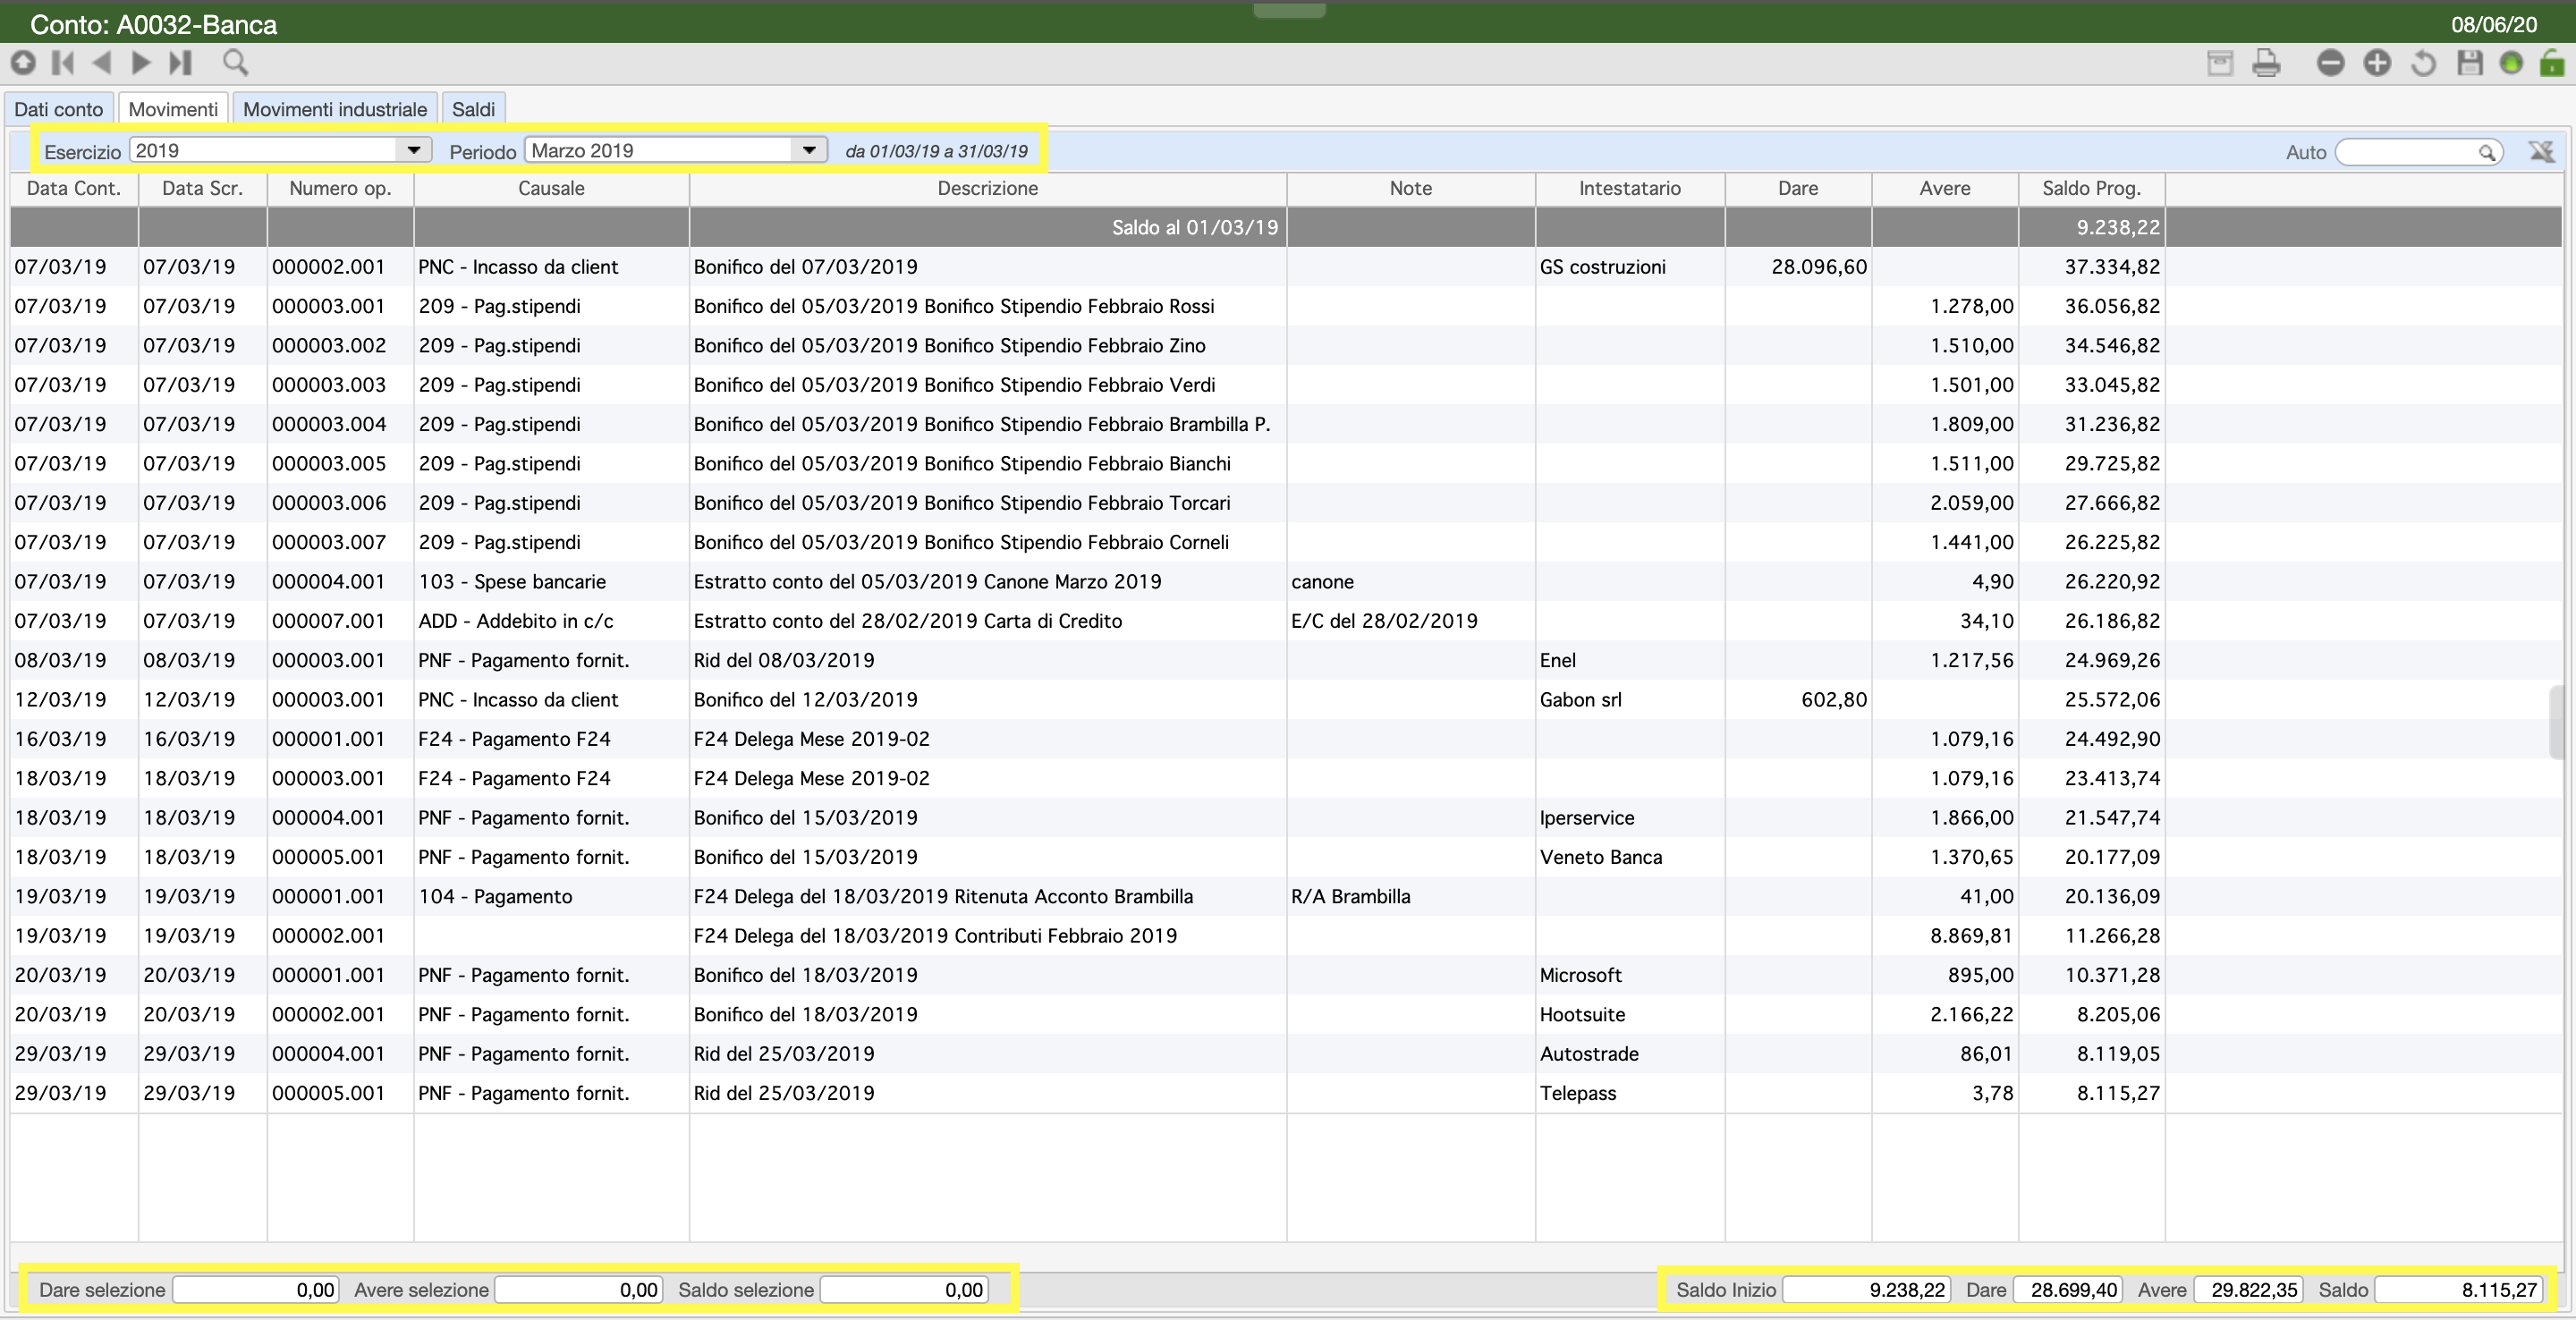2576x1320 pixels.
Task: Click the Descrizione column header
Action: coord(988,188)
